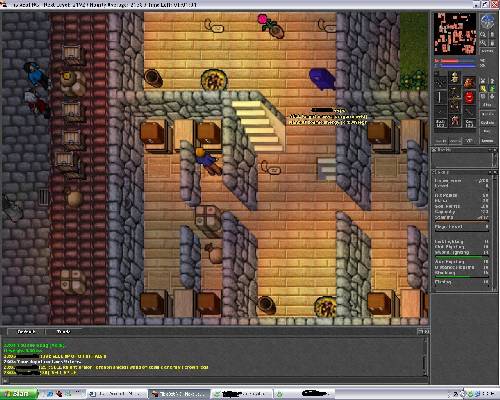The height and width of the screenshot is (400, 500).
Task: Click the Stop button under combat modes
Action: (487, 105)
